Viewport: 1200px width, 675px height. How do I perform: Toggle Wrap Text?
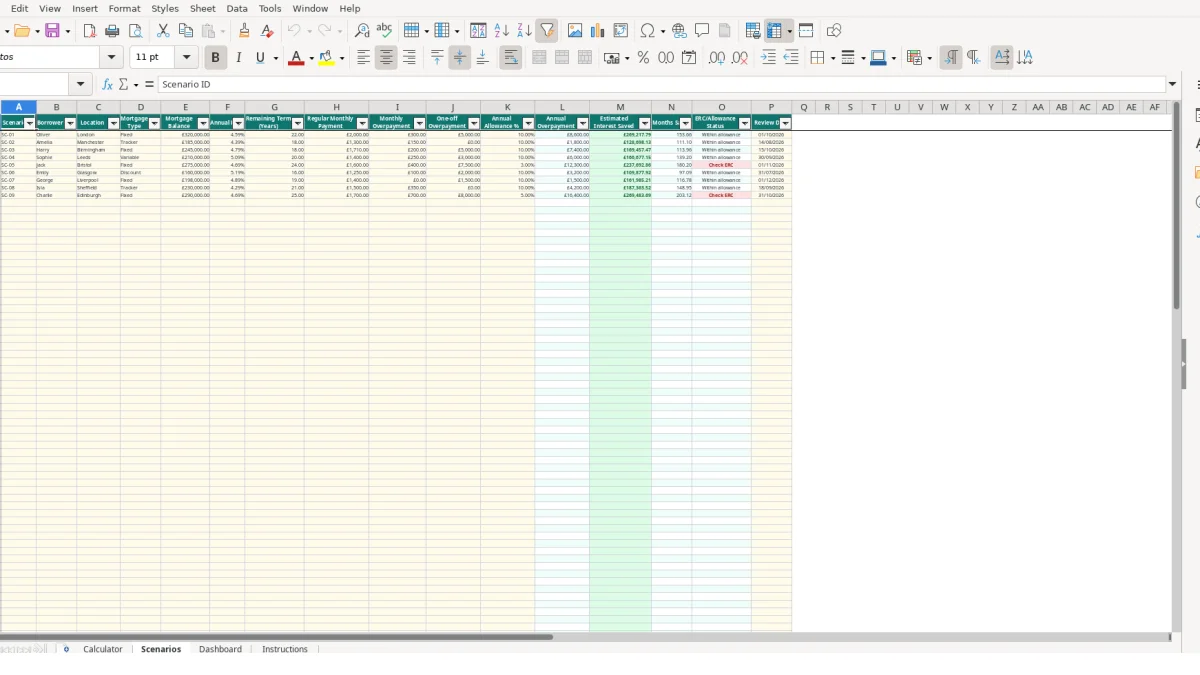pos(511,58)
